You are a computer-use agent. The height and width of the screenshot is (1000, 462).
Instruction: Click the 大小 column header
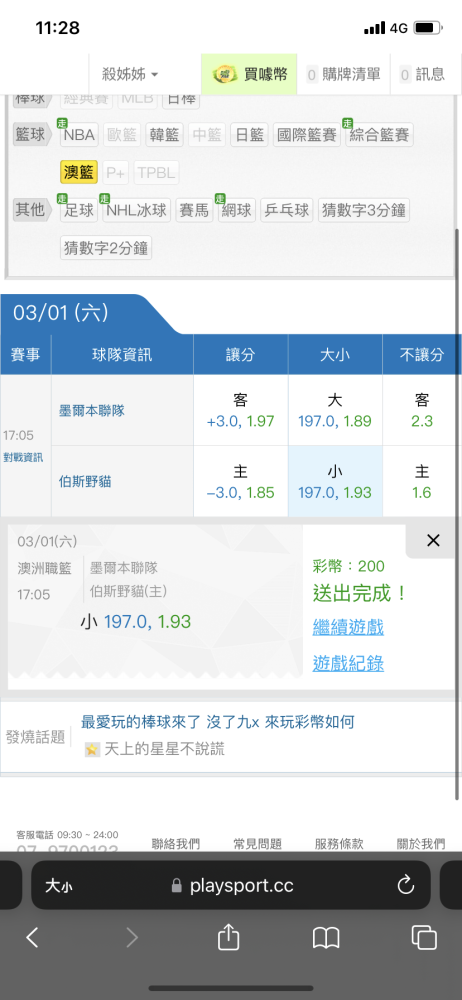335,355
